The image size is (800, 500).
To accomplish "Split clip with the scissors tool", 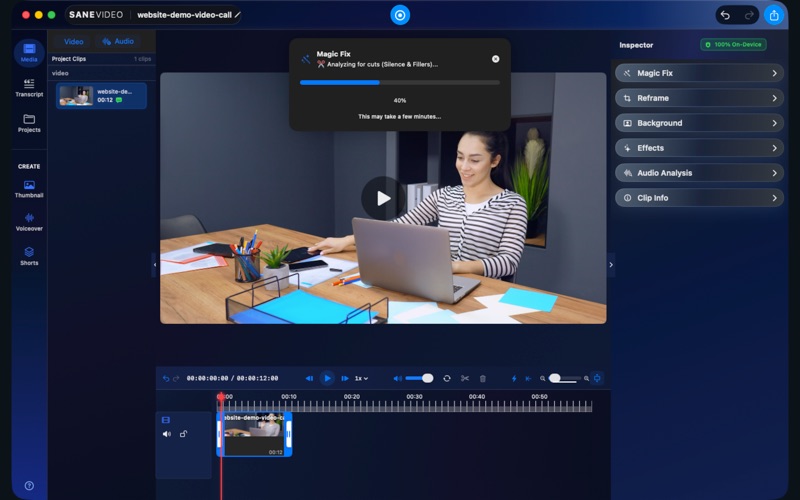I will (465, 378).
